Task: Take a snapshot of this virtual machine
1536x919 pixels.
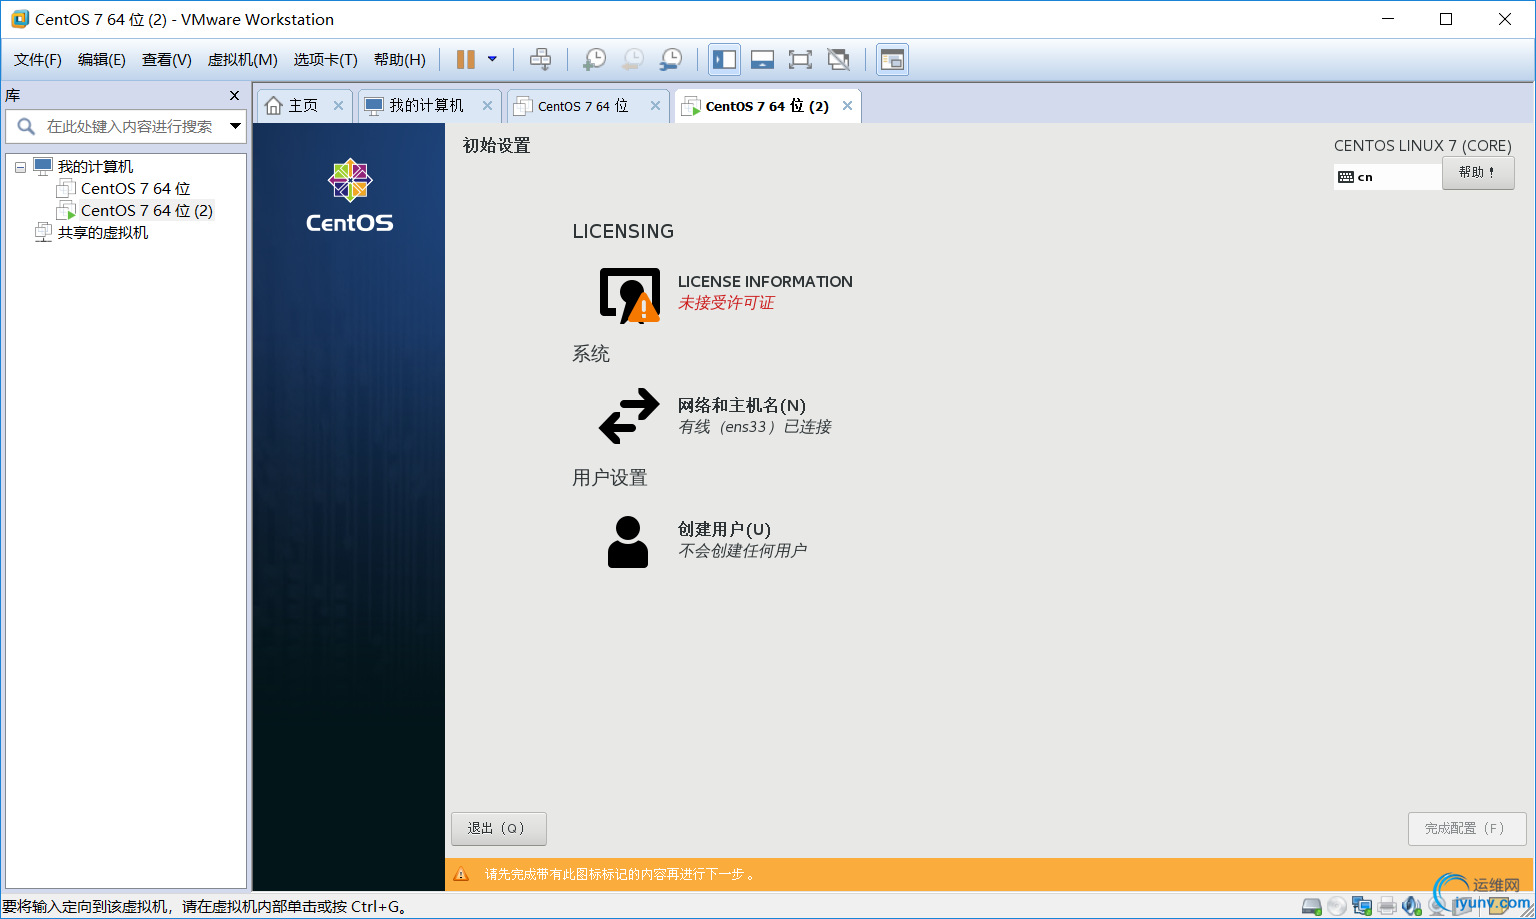Action: tap(594, 60)
